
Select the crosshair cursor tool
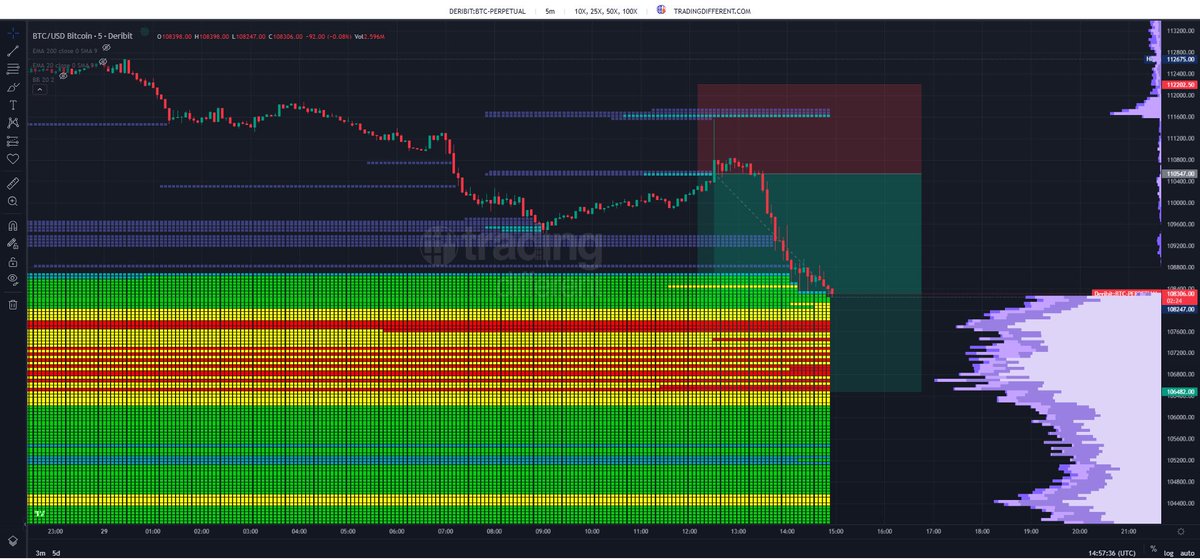click(x=13, y=32)
